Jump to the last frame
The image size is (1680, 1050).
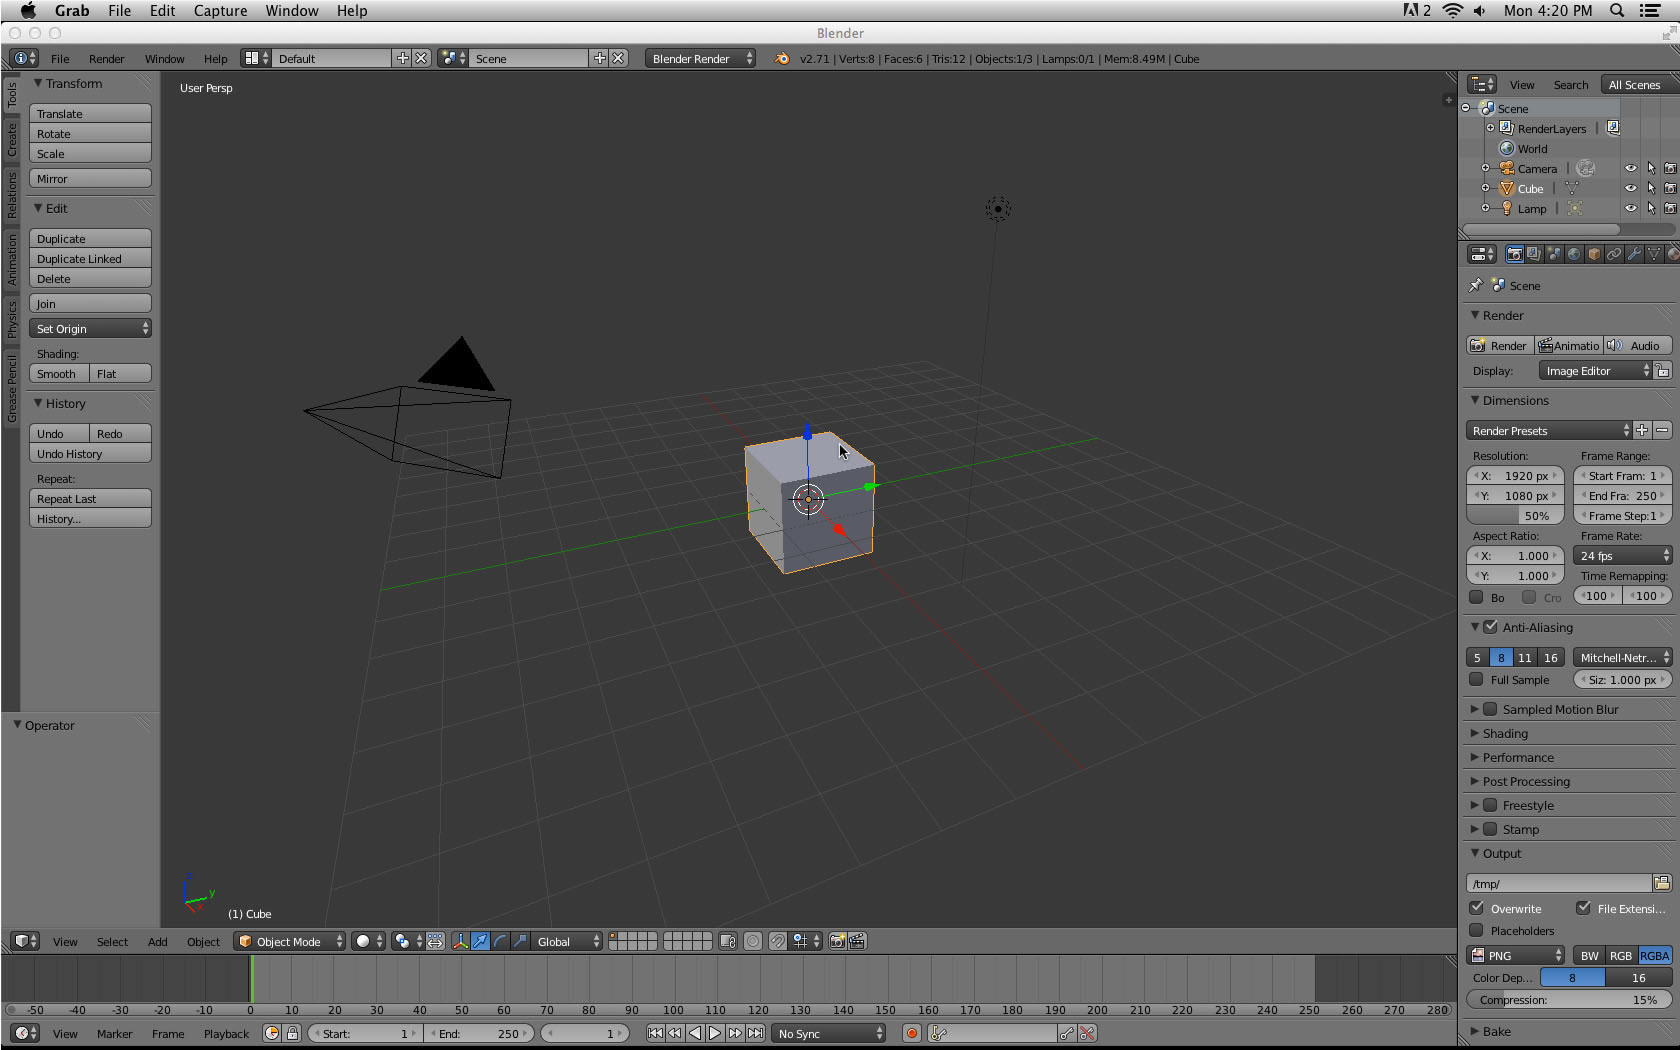coord(755,1033)
